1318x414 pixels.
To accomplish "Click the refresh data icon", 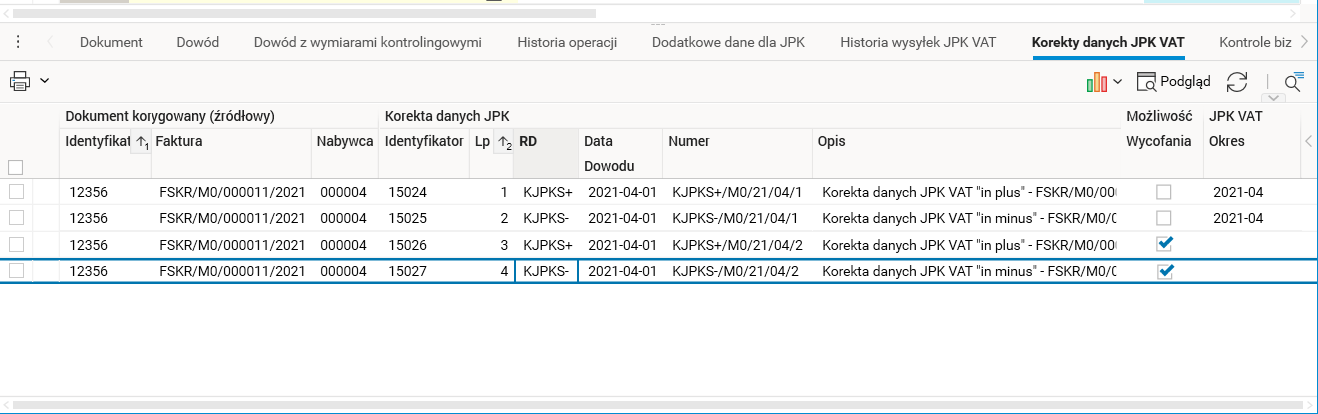I will [x=1237, y=82].
